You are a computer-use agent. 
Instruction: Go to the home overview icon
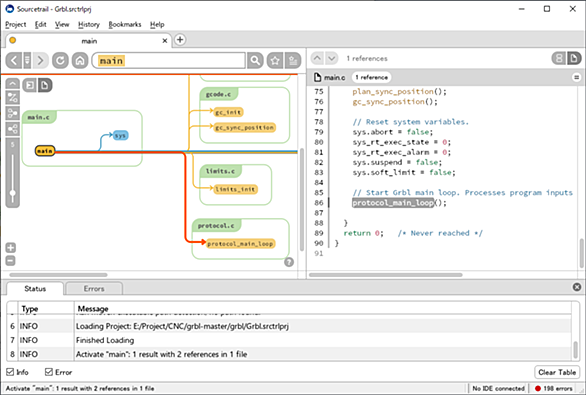(x=80, y=60)
